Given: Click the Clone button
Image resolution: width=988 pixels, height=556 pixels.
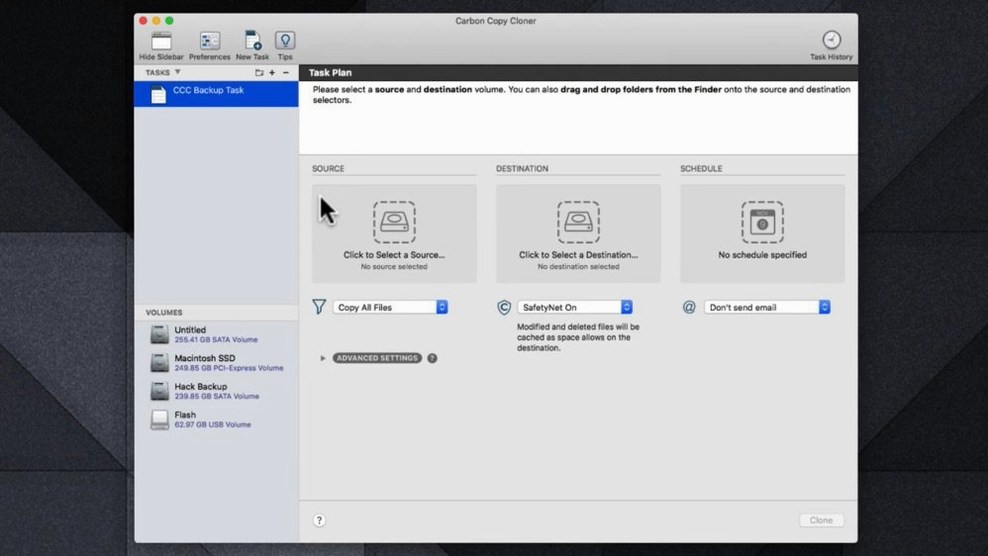Looking at the screenshot, I should click(x=821, y=520).
